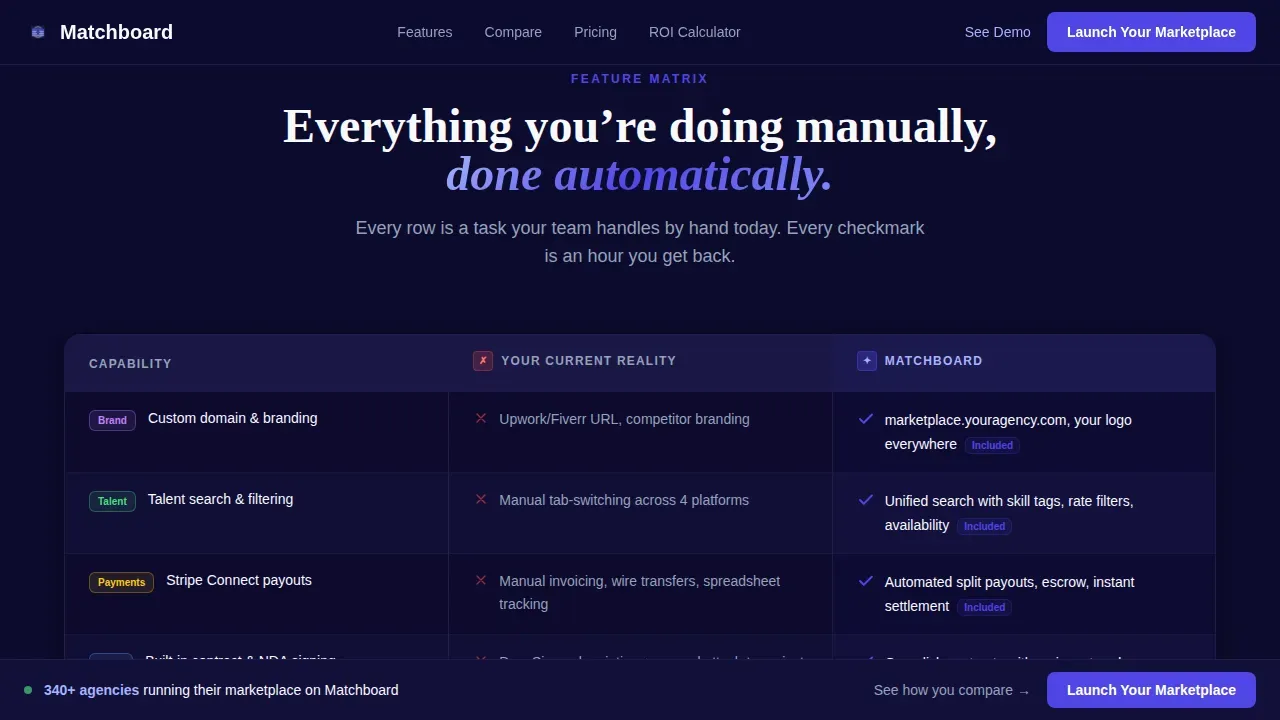Click the X icon beside Manual invoicing
This screenshot has width=1280, height=720.
coord(481,581)
